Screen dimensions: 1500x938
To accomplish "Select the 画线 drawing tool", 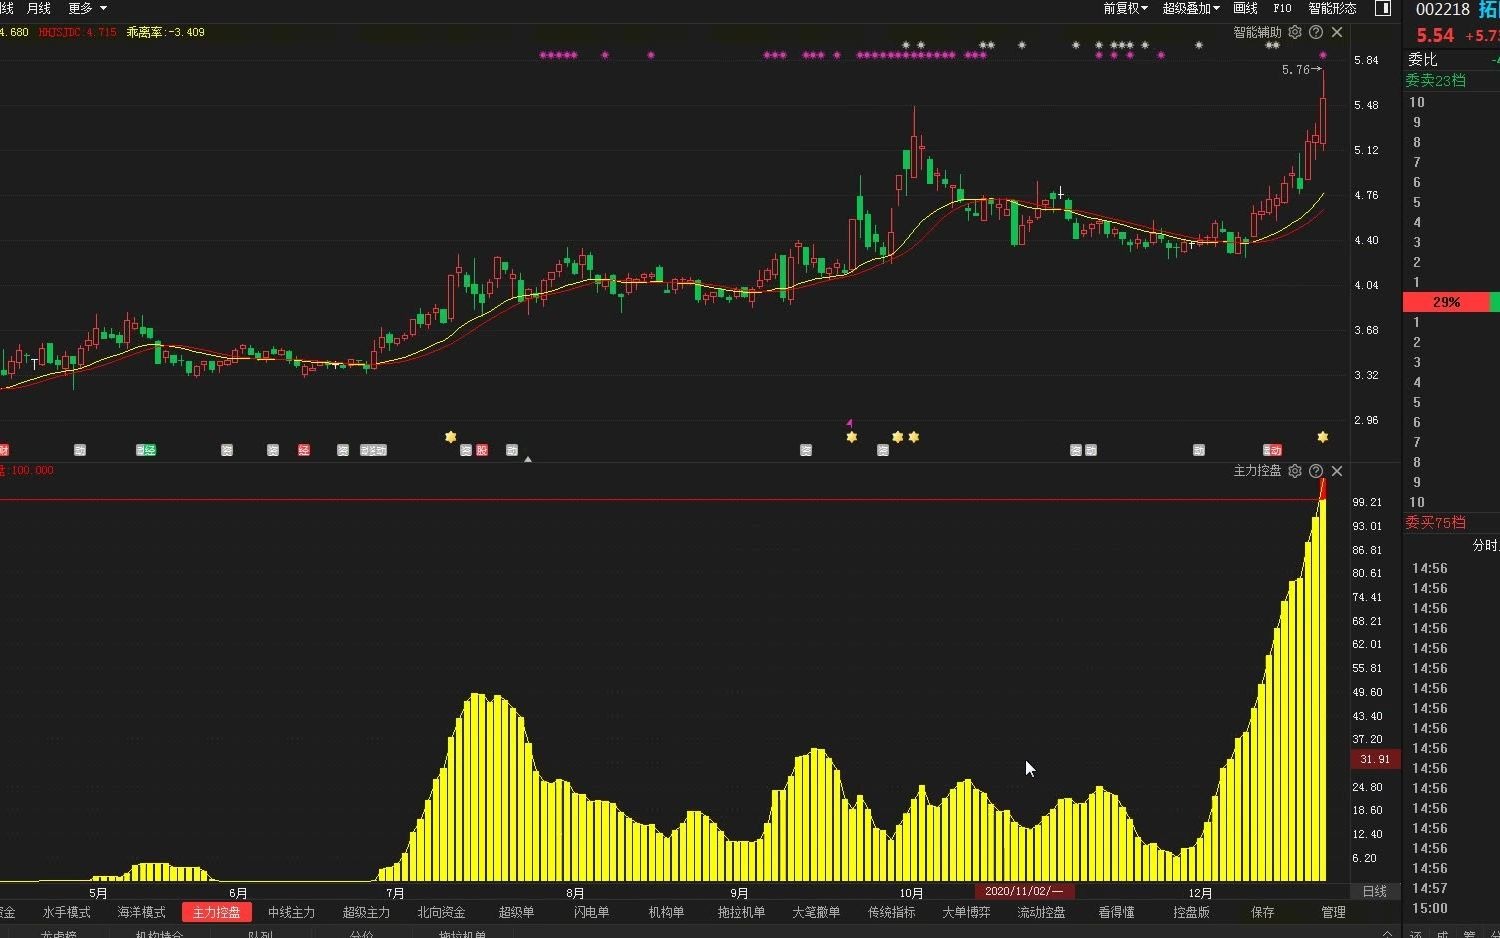I will coord(1246,8).
